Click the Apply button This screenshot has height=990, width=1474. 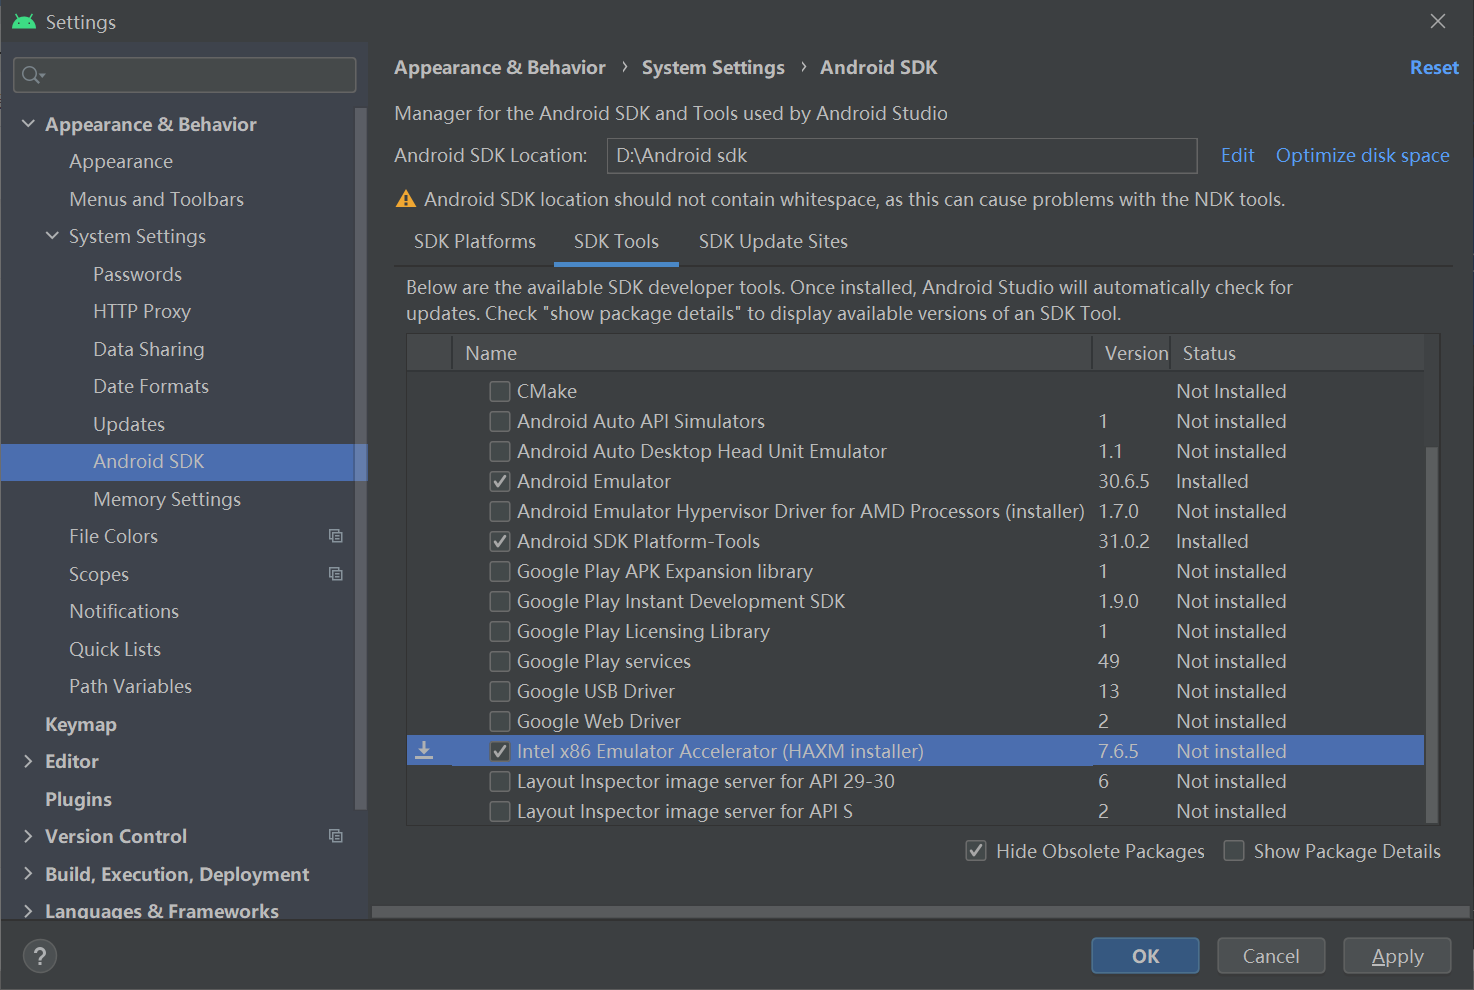[1397, 956]
